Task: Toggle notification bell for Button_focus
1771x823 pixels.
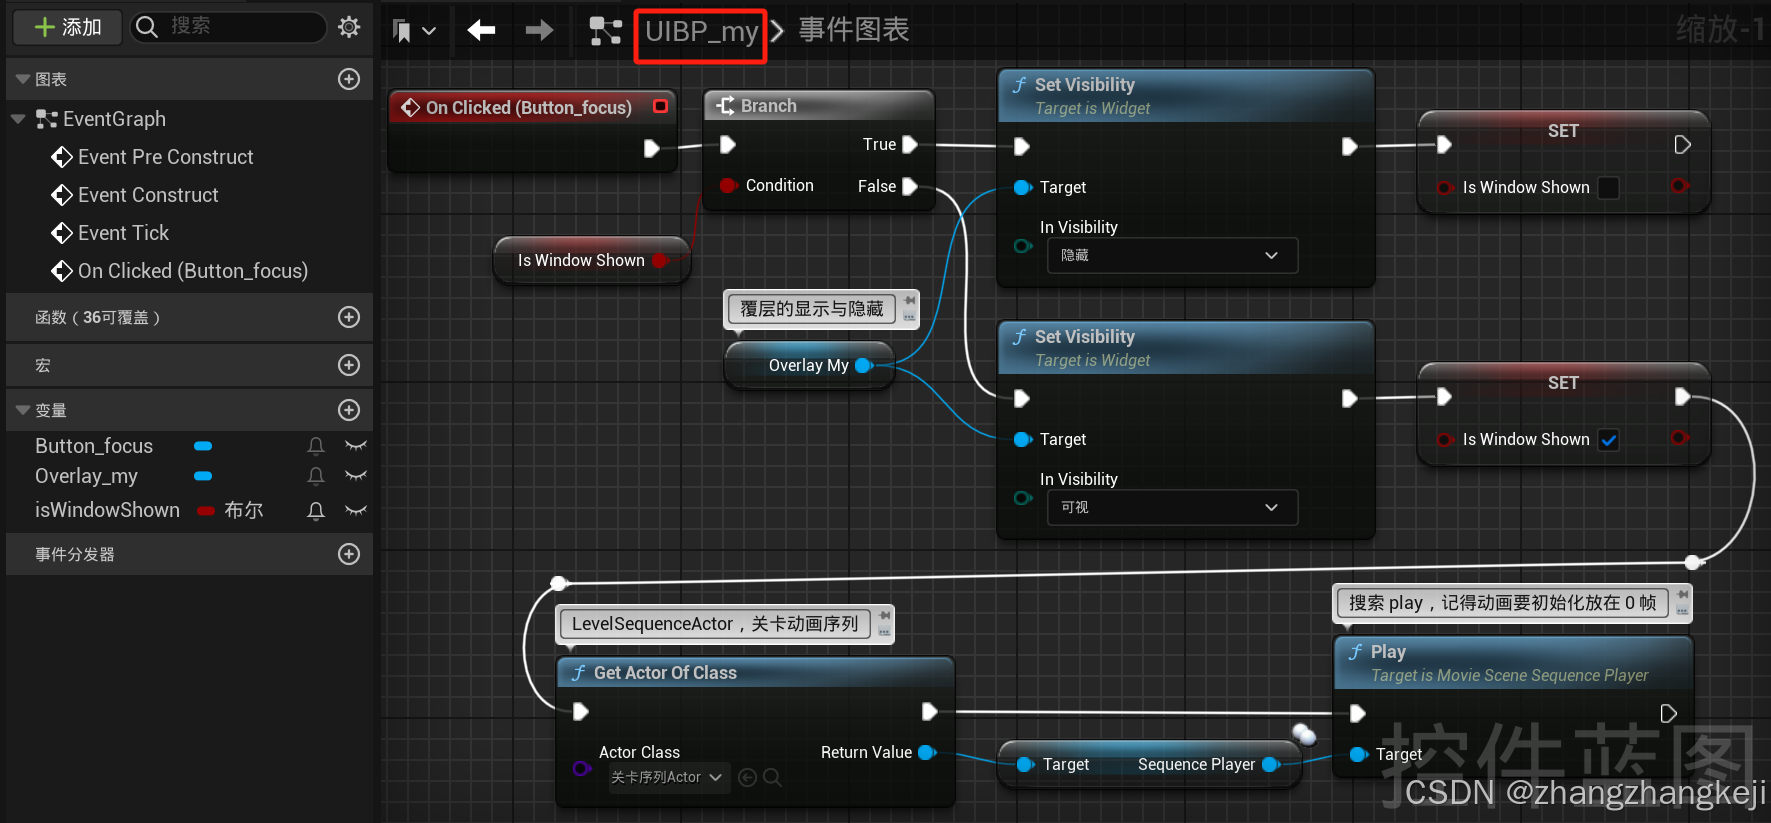Action: pyautogui.click(x=316, y=446)
